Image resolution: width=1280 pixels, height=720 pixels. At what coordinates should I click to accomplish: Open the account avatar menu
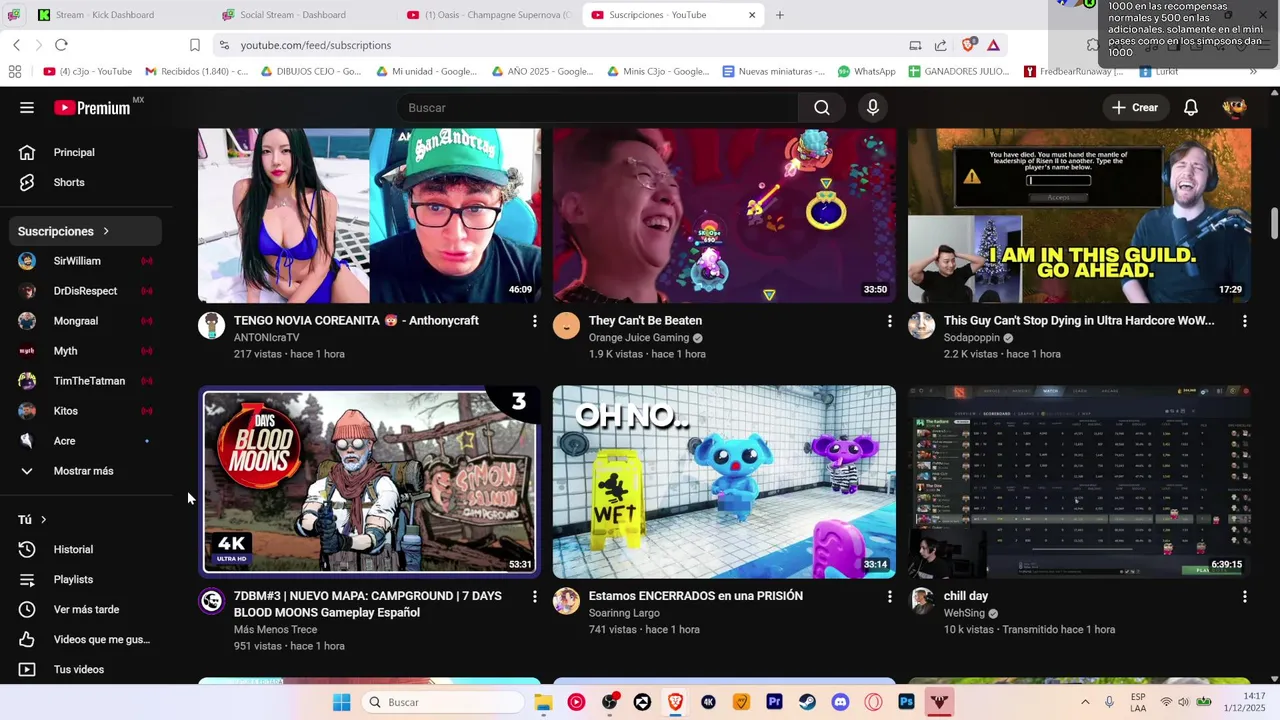[1234, 108]
